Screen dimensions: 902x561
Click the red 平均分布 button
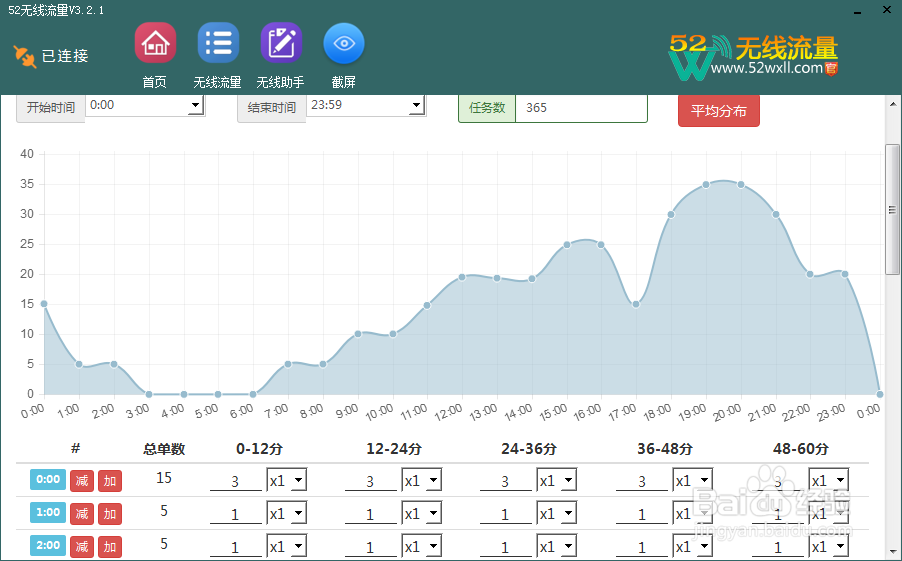(x=718, y=110)
